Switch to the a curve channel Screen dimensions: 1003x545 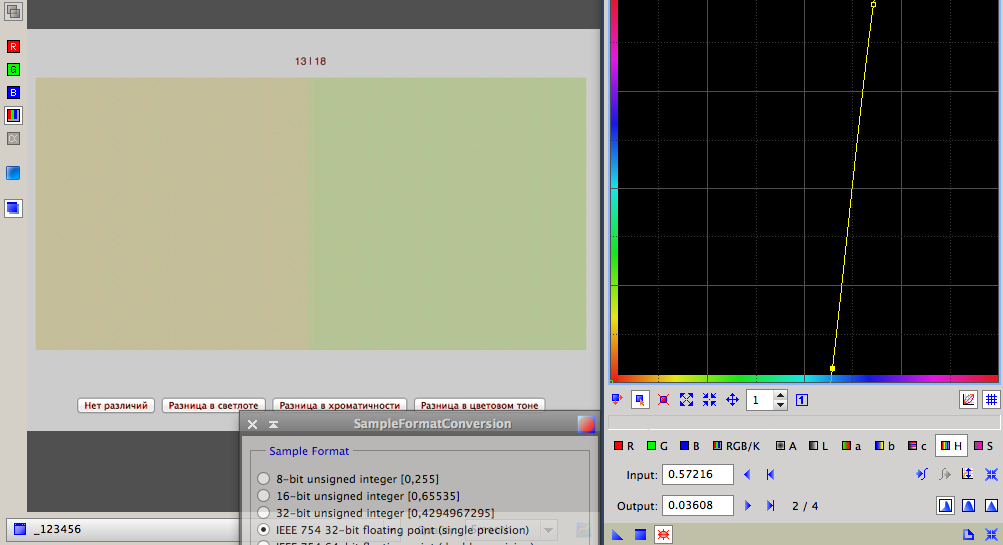pos(851,446)
